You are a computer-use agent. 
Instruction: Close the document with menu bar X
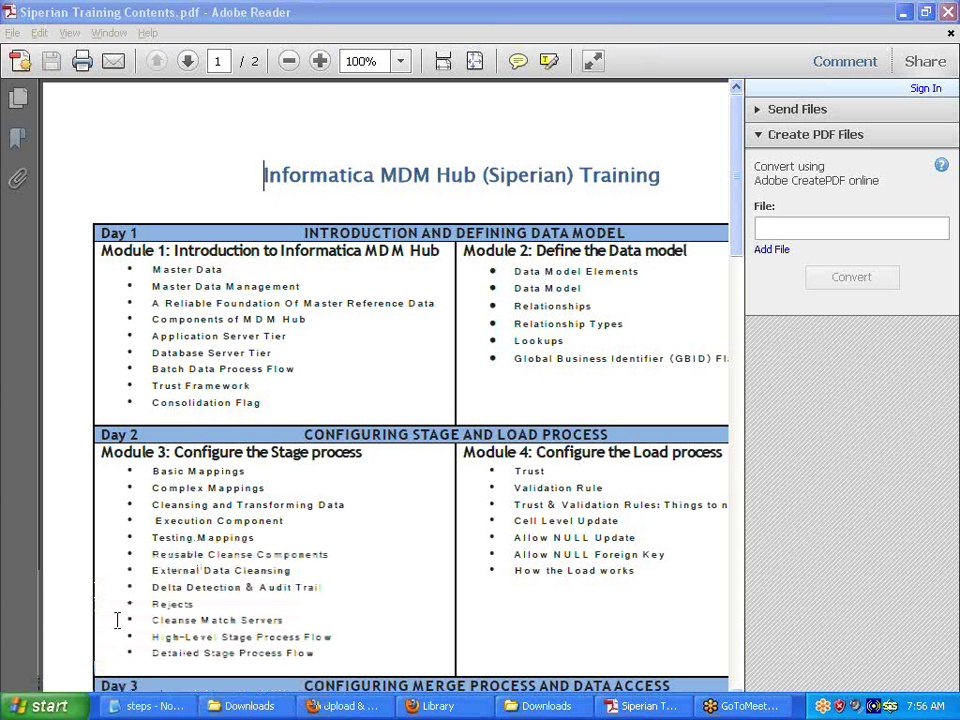[x=950, y=33]
